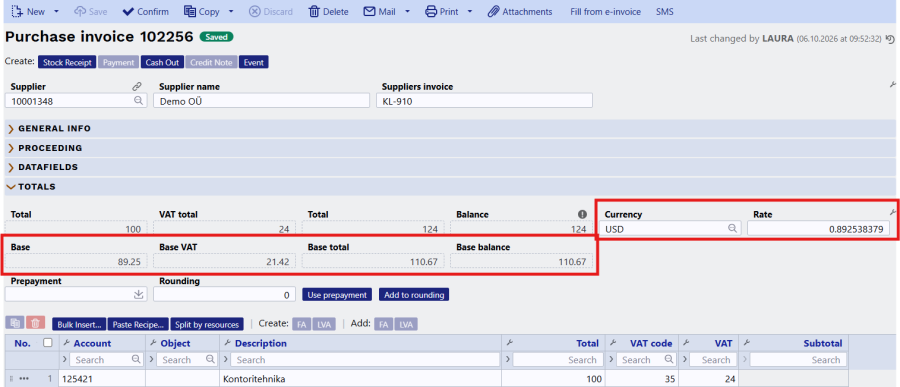Open the New dropdown arrow

(56, 11)
